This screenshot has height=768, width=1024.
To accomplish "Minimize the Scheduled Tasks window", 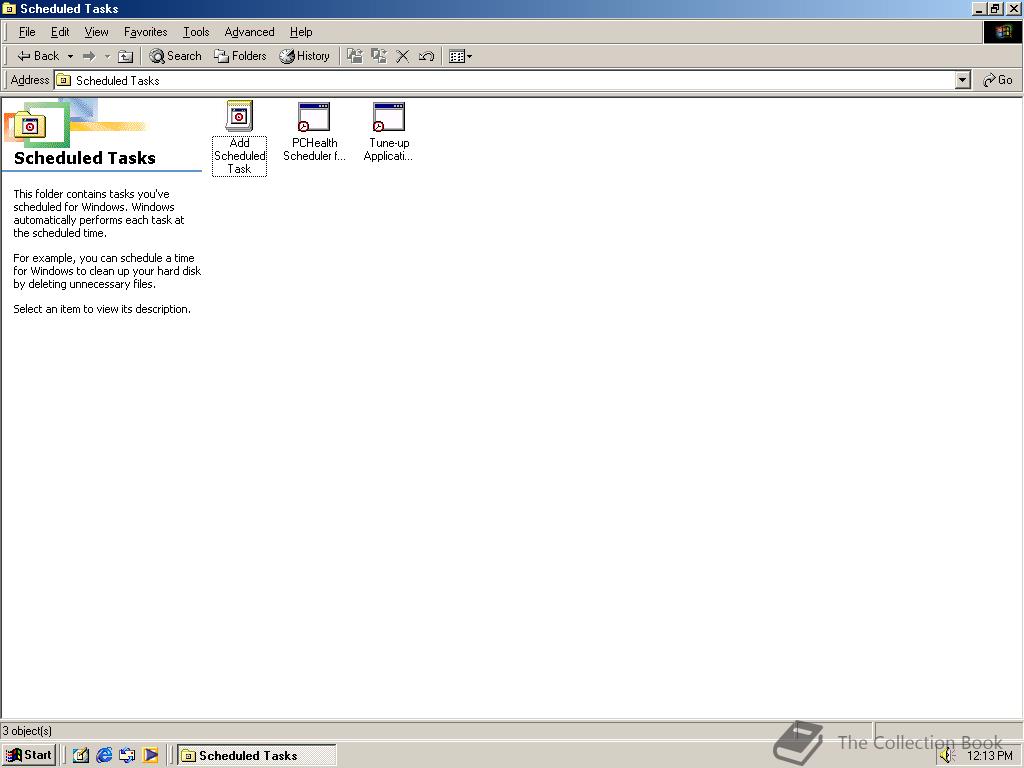I will pyautogui.click(x=980, y=8).
